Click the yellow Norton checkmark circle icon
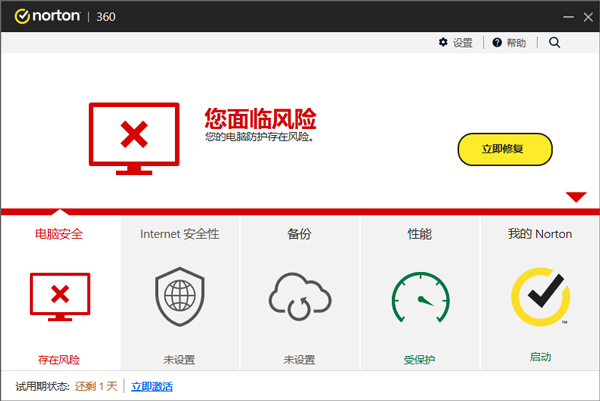The width and height of the screenshot is (600, 401). (x=541, y=297)
